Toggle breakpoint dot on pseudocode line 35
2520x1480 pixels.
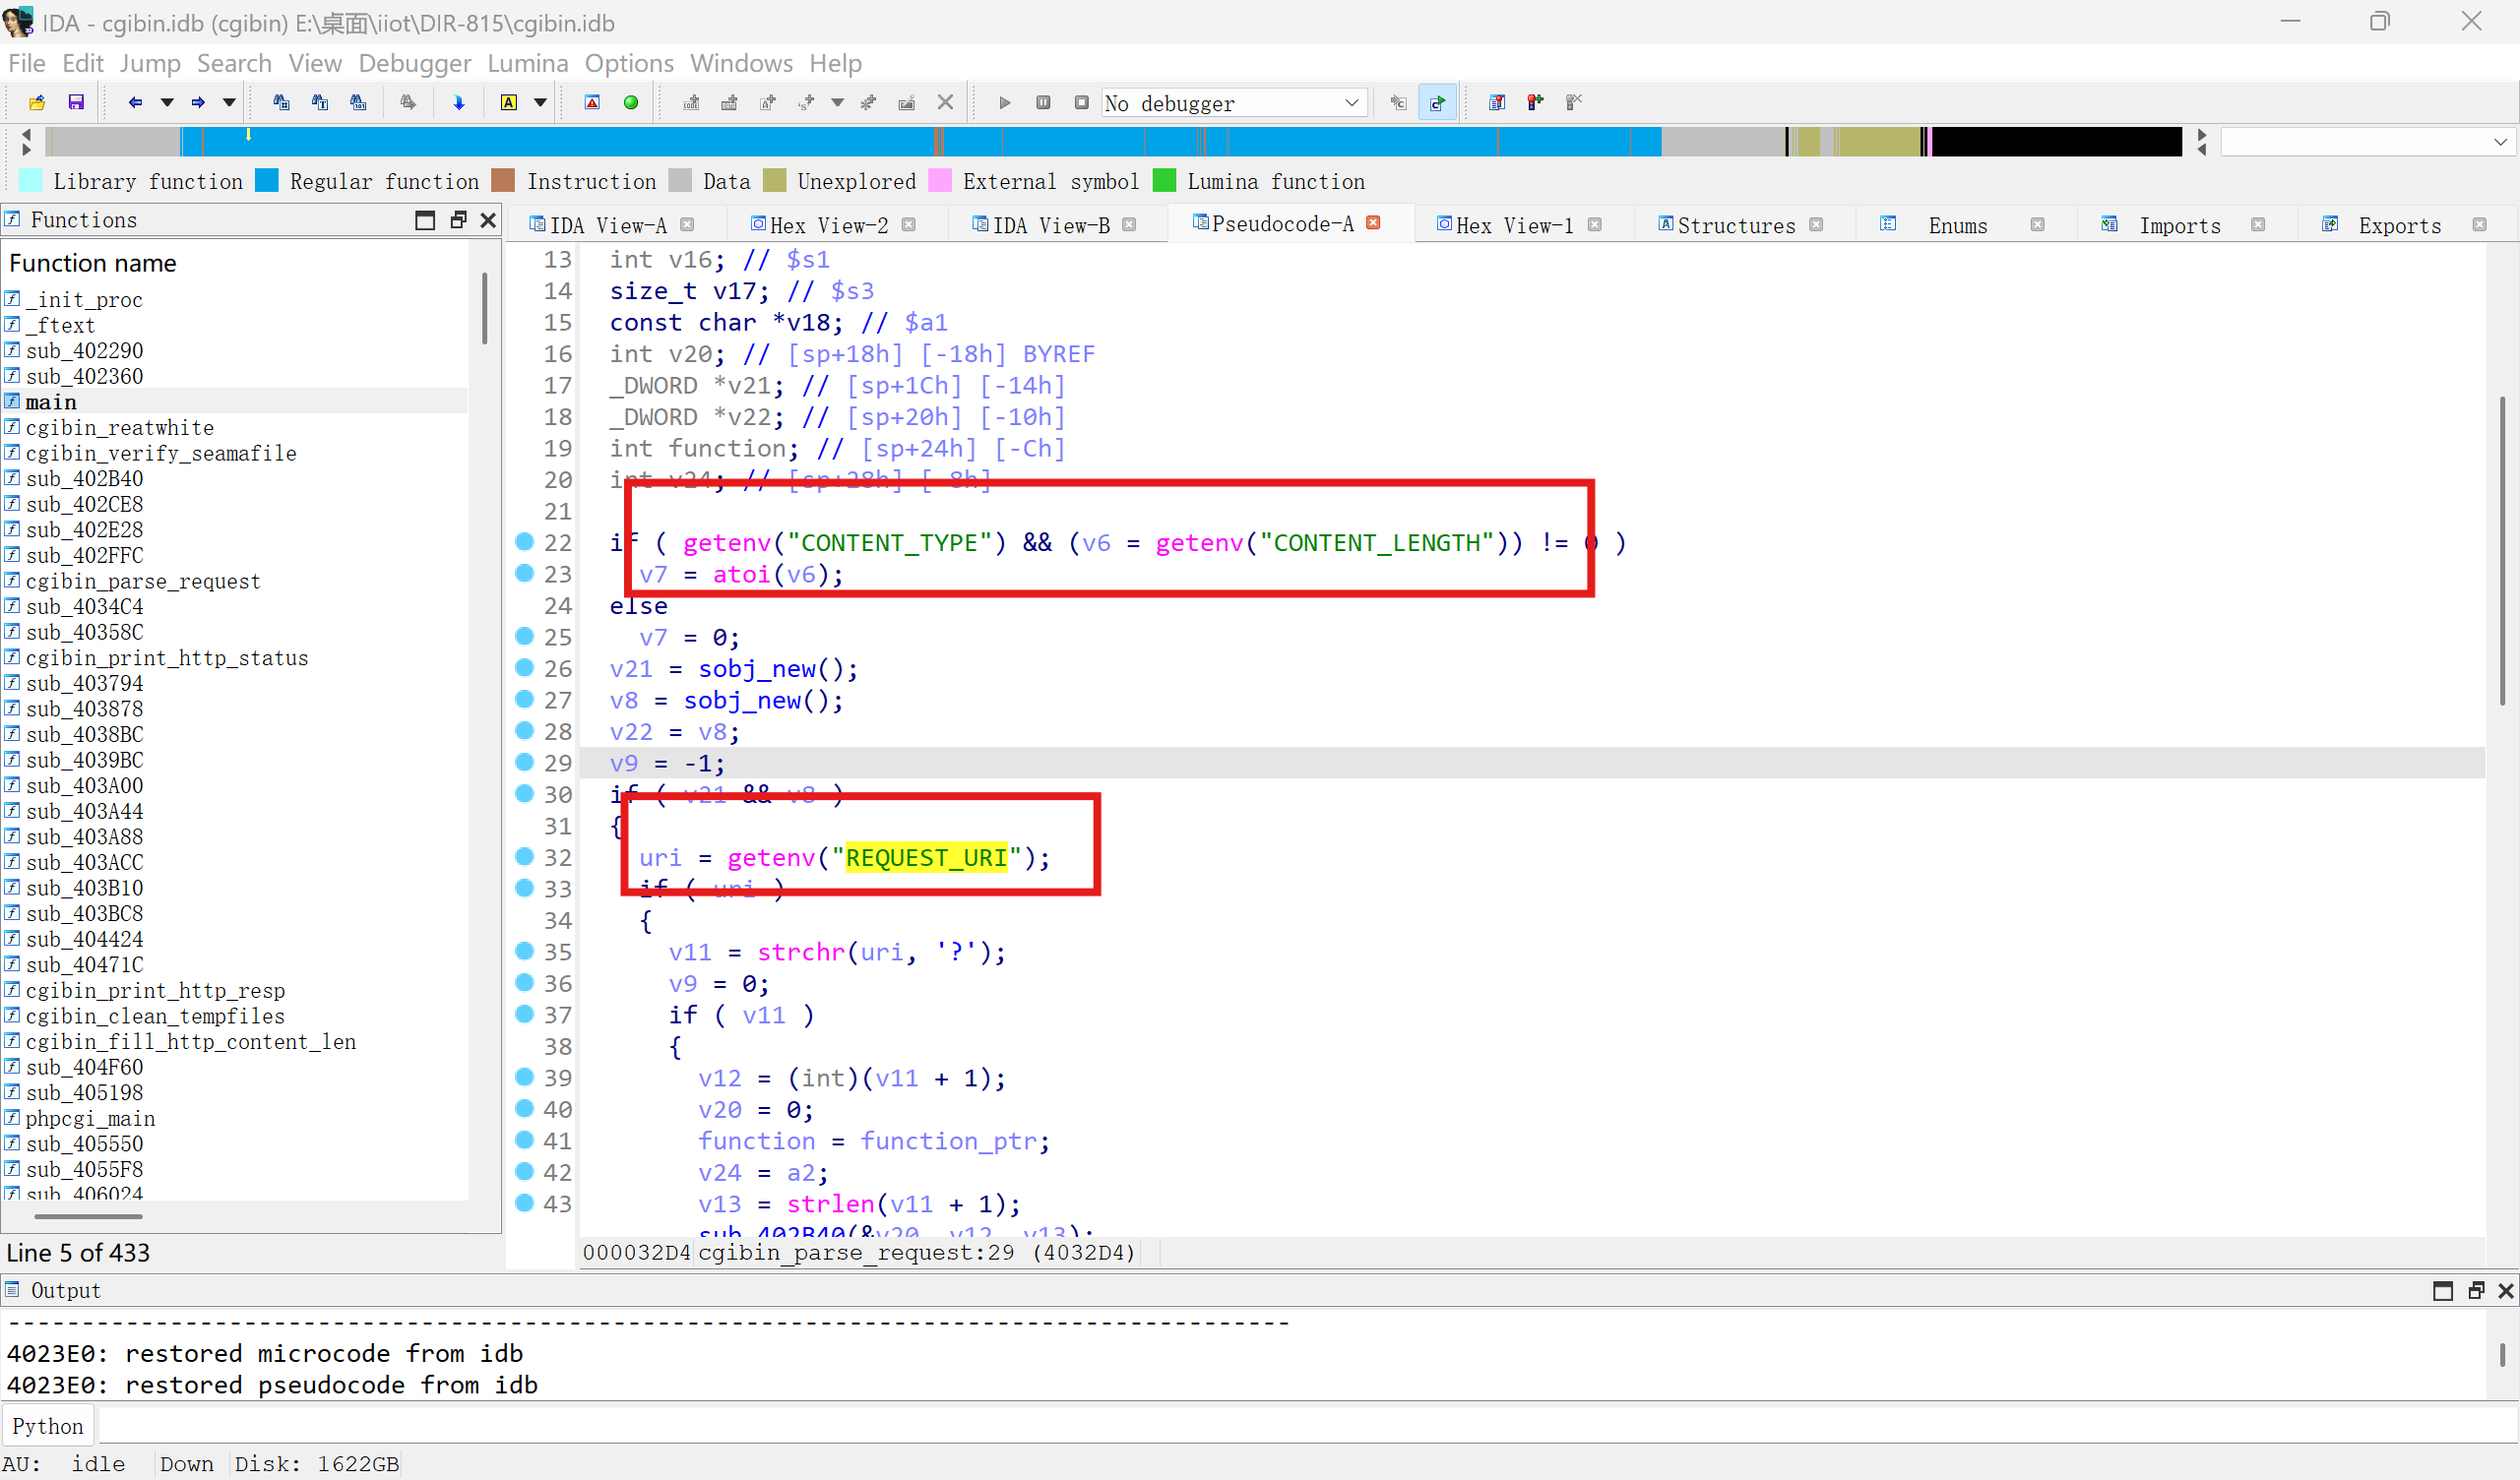pos(524,950)
